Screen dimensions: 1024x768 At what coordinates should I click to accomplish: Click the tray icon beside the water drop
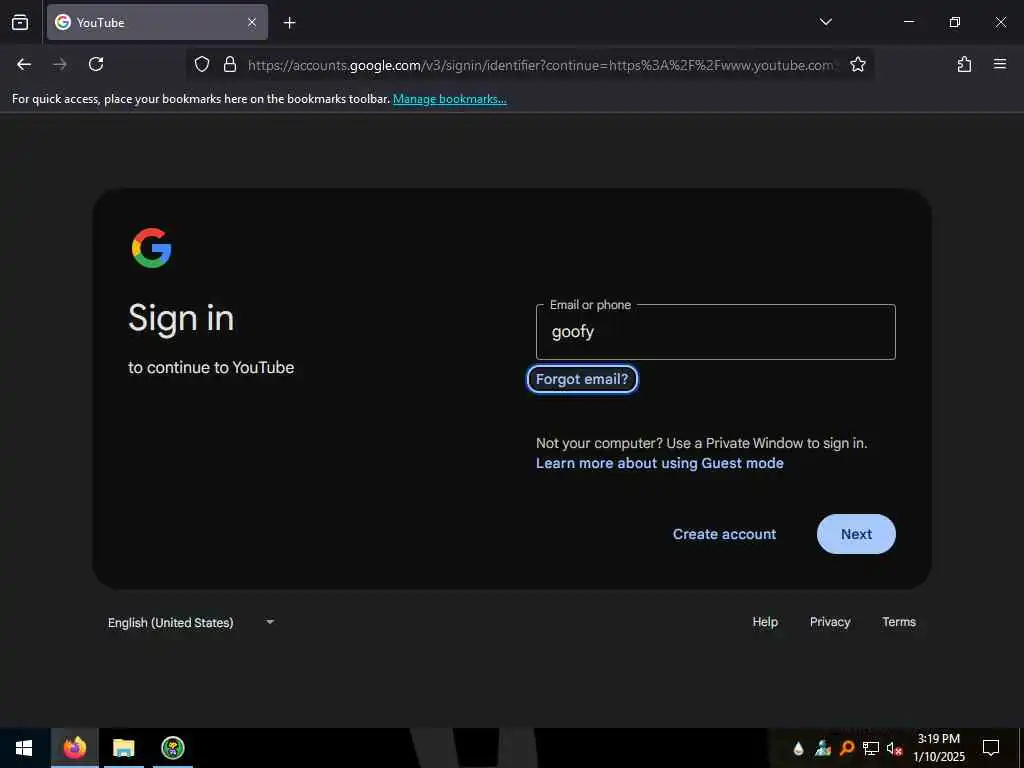pyautogui.click(x=823, y=748)
